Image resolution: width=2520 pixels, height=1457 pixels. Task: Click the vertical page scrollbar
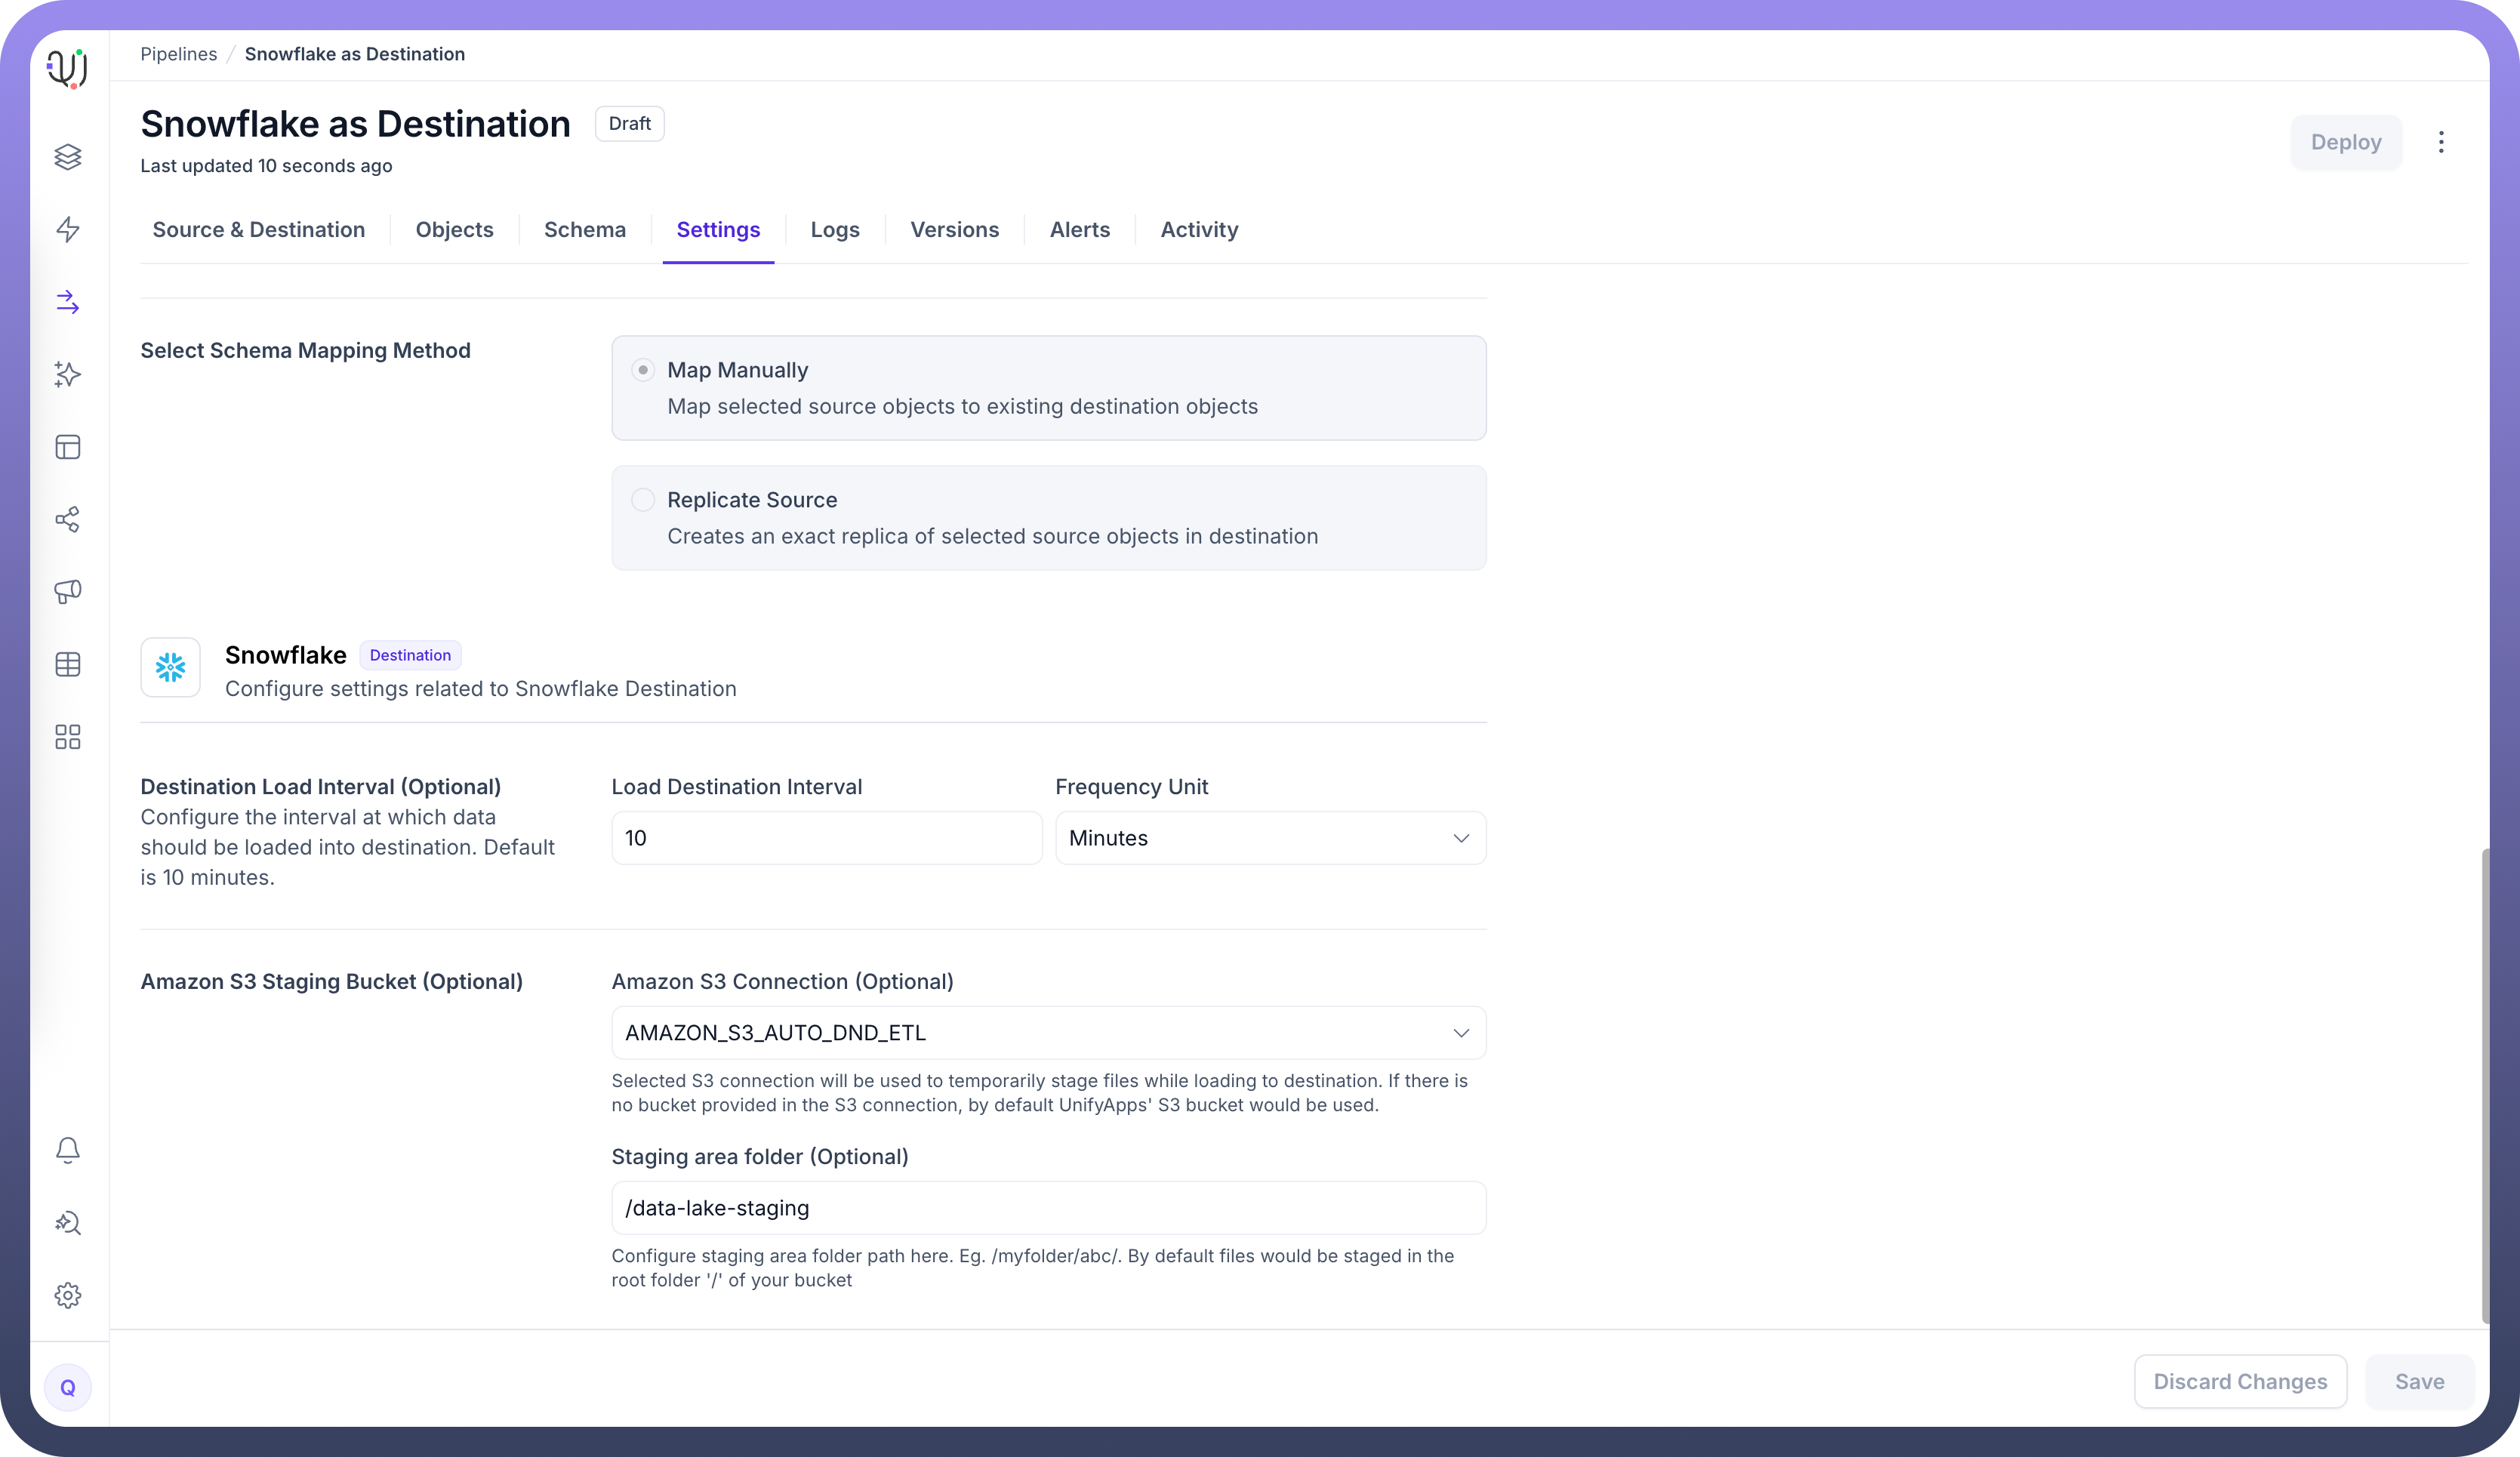coord(2484,1085)
